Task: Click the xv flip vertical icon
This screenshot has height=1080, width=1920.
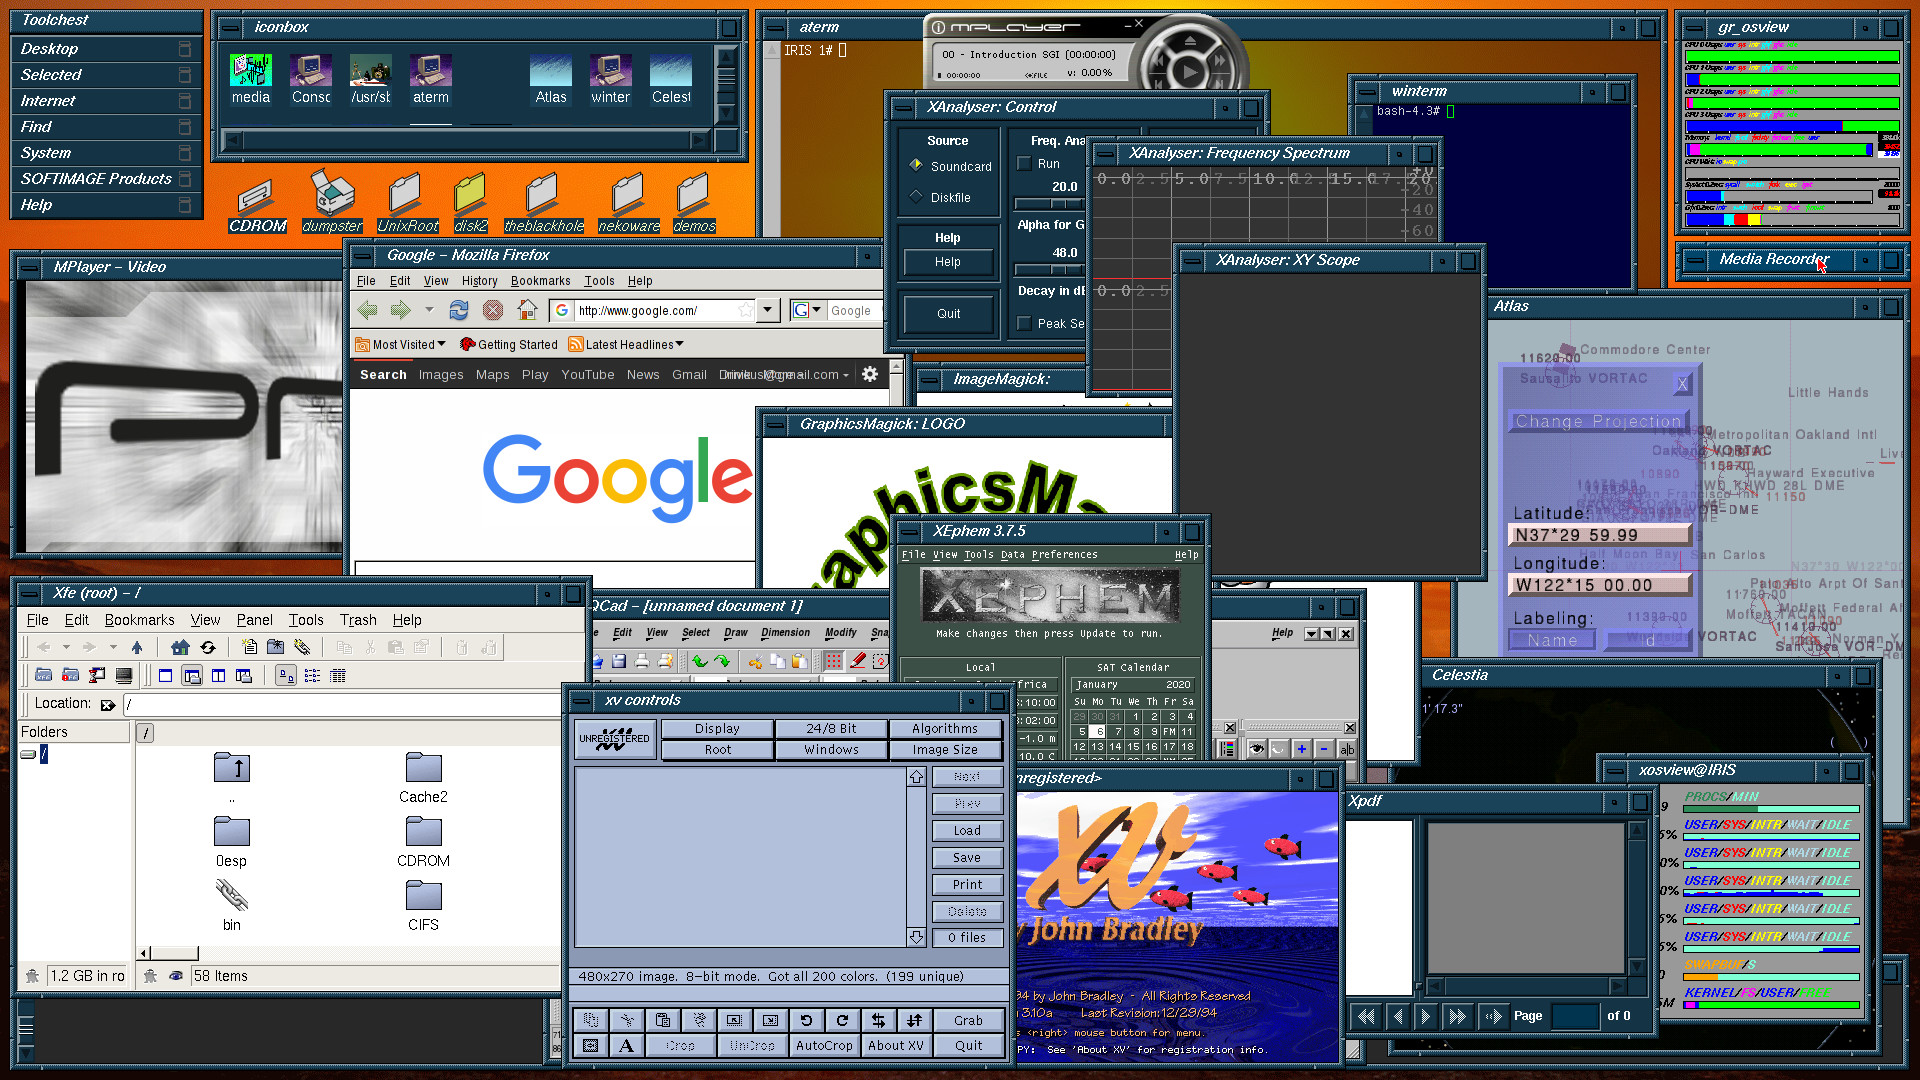Action: point(914,1020)
